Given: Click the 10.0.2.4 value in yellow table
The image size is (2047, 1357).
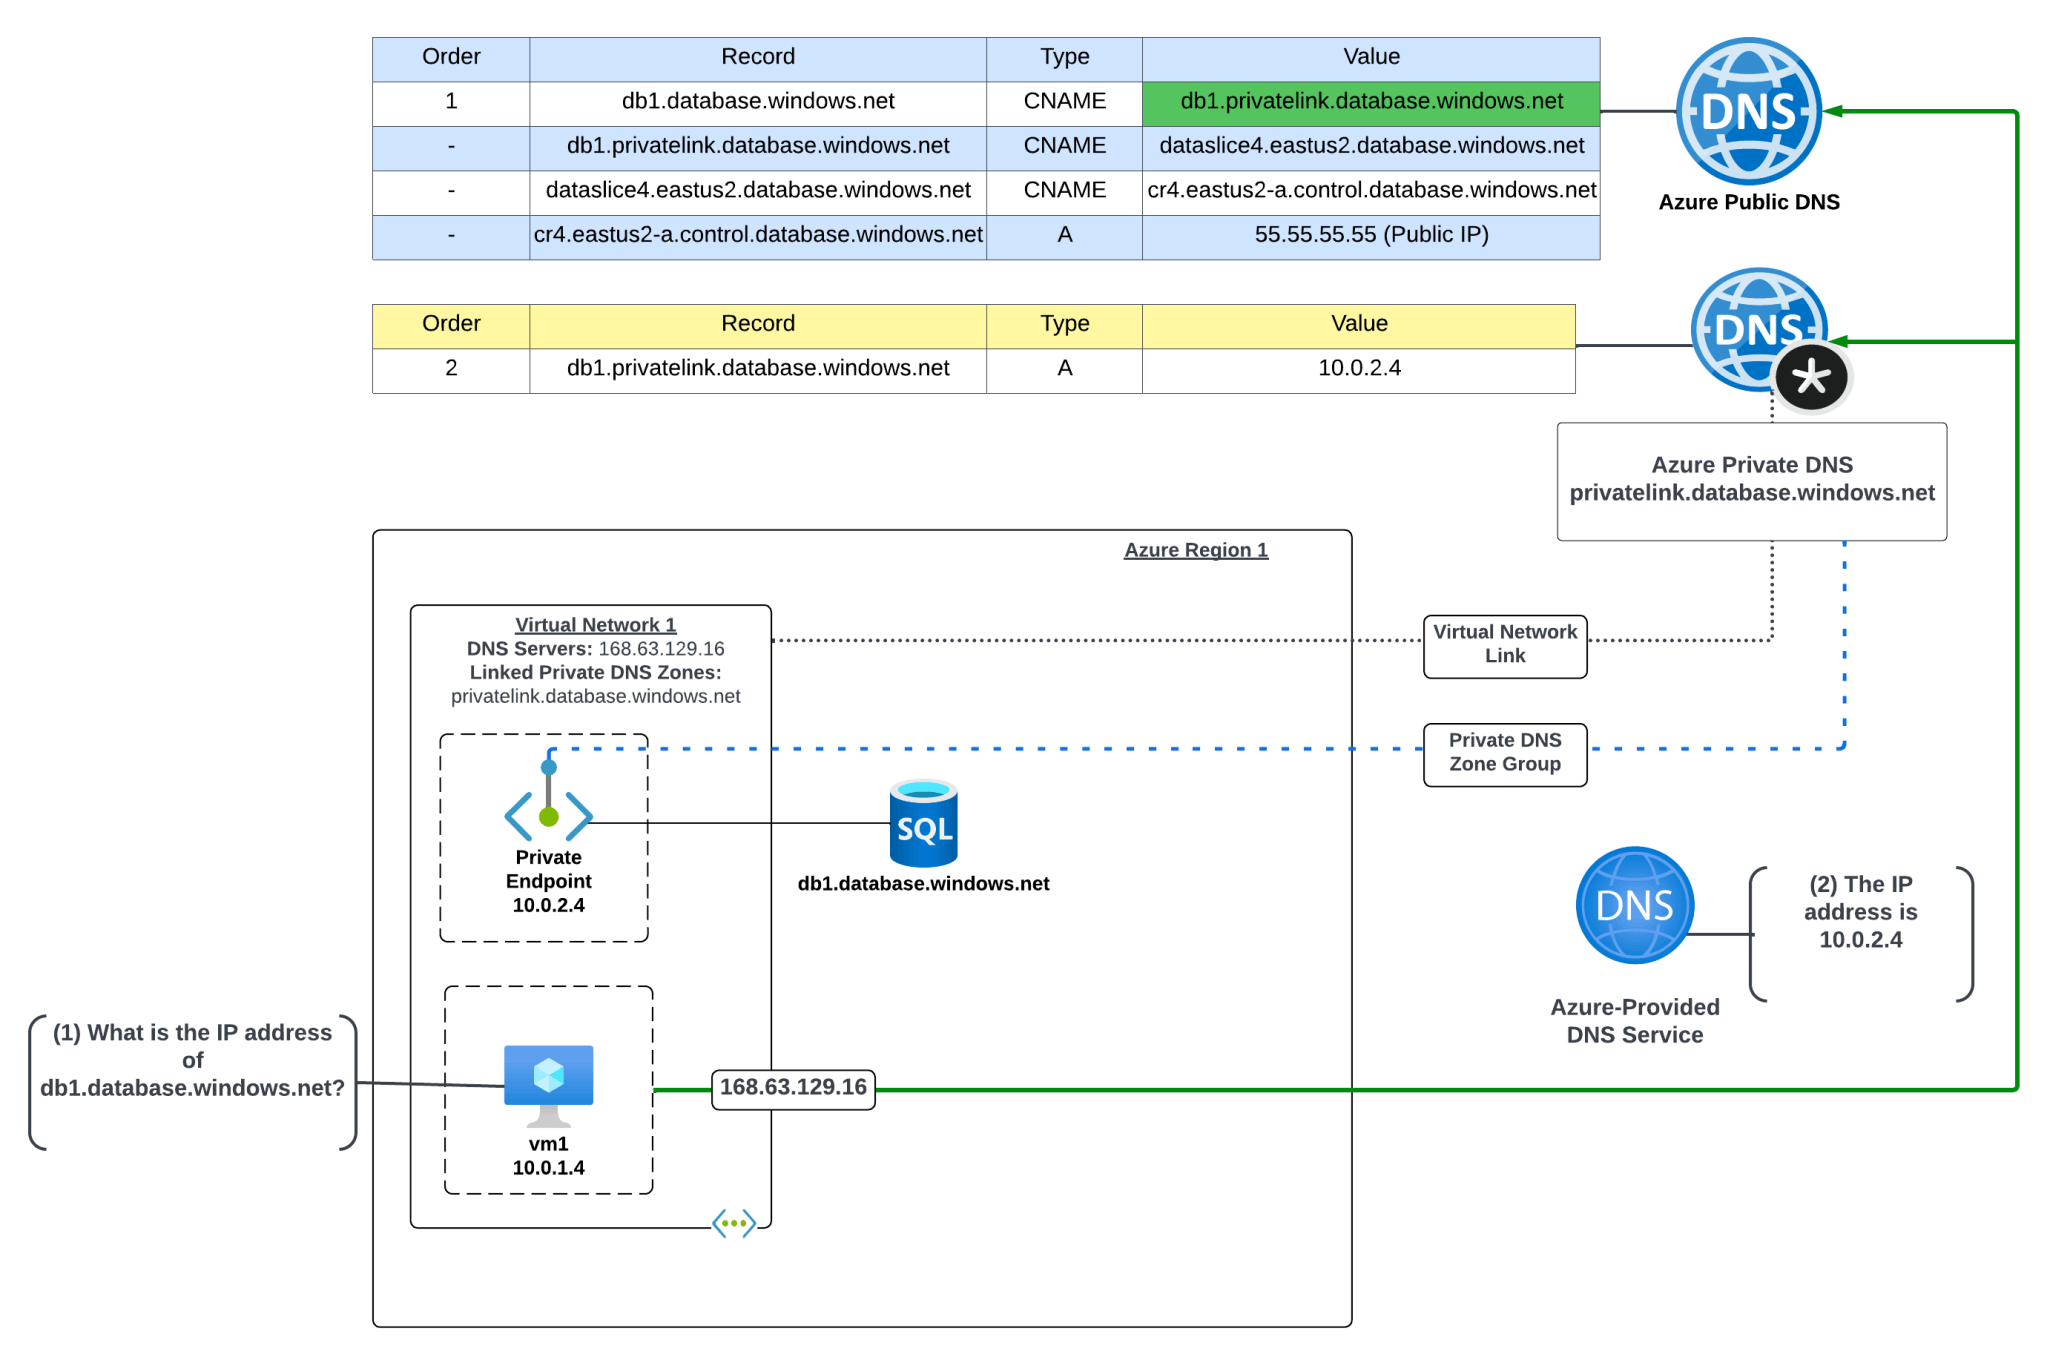Looking at the screenshot, I should pos(1359,370).
